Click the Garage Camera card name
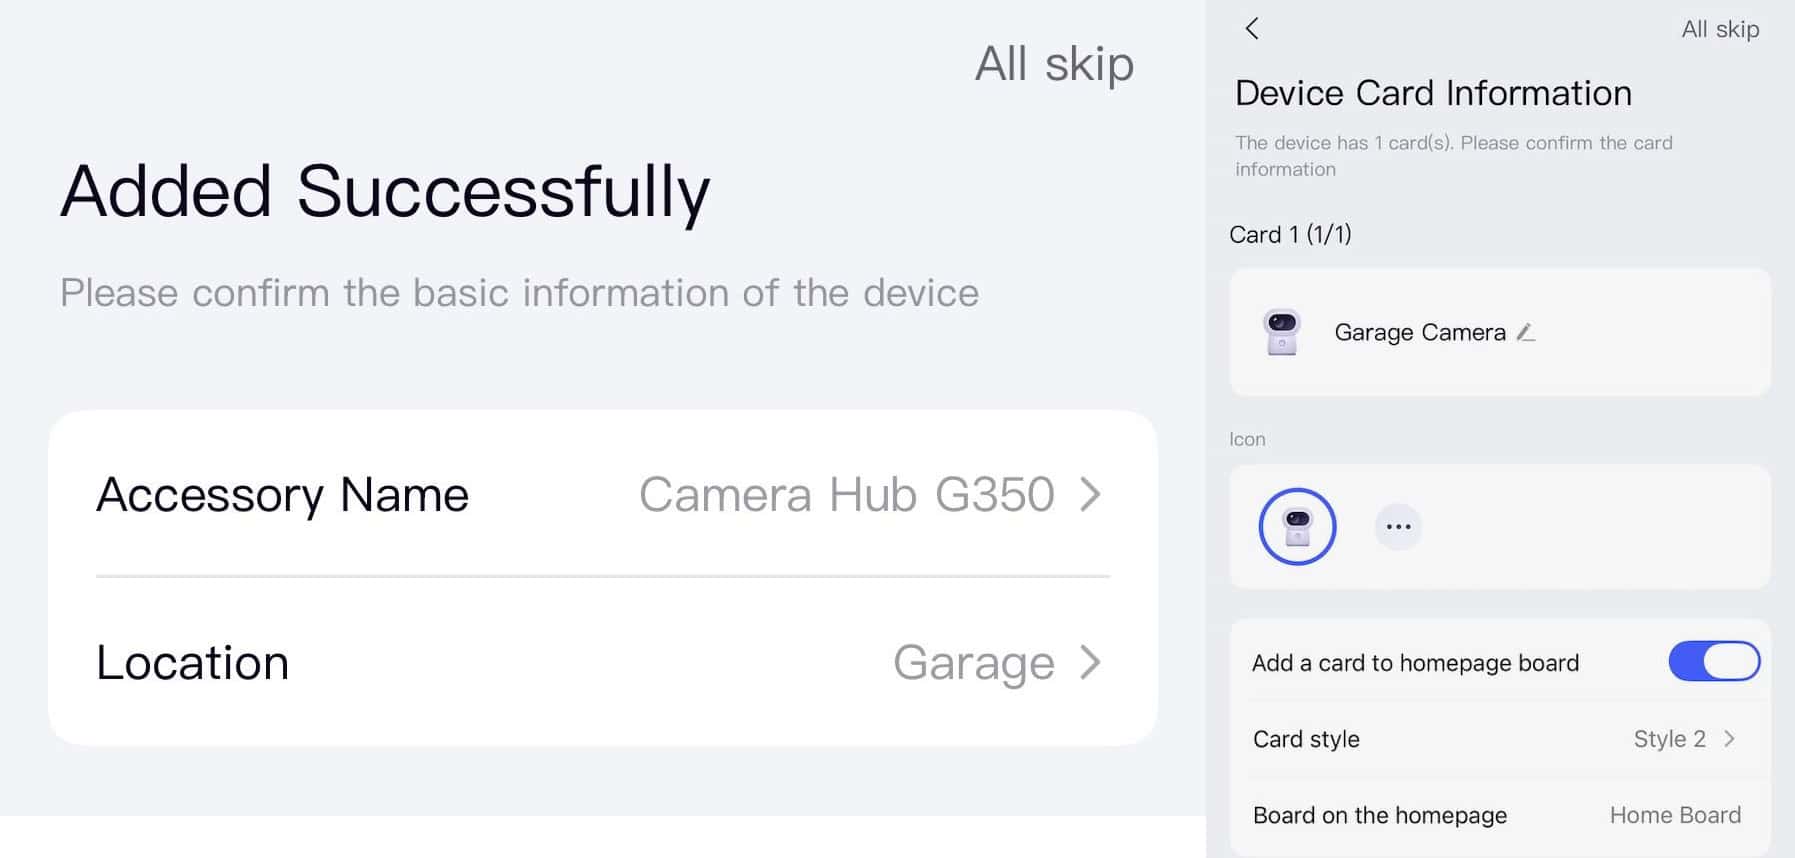1795x858 pixels. 1420,333
